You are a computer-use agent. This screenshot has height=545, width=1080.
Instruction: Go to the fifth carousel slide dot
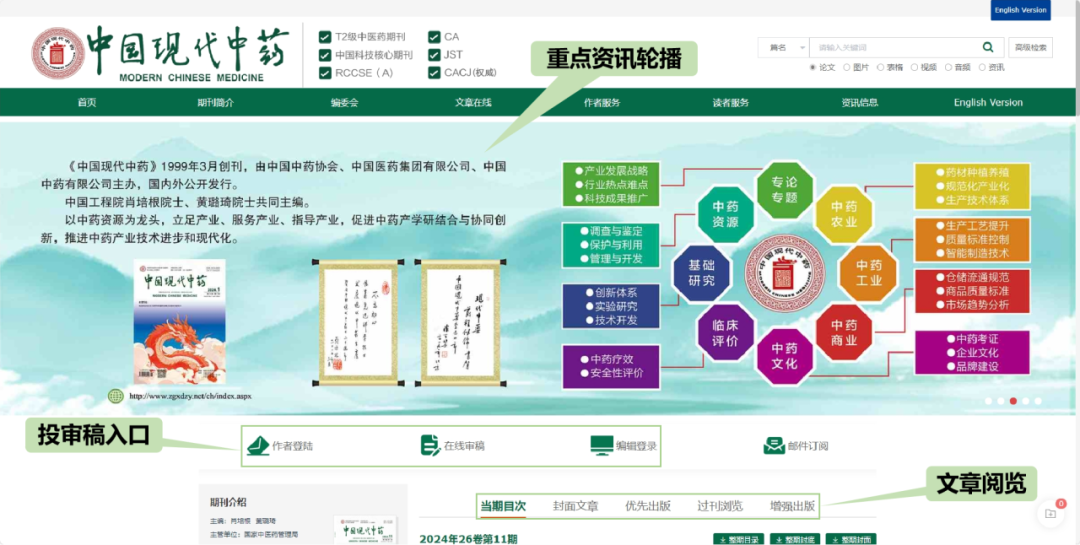click(1038, 401)
